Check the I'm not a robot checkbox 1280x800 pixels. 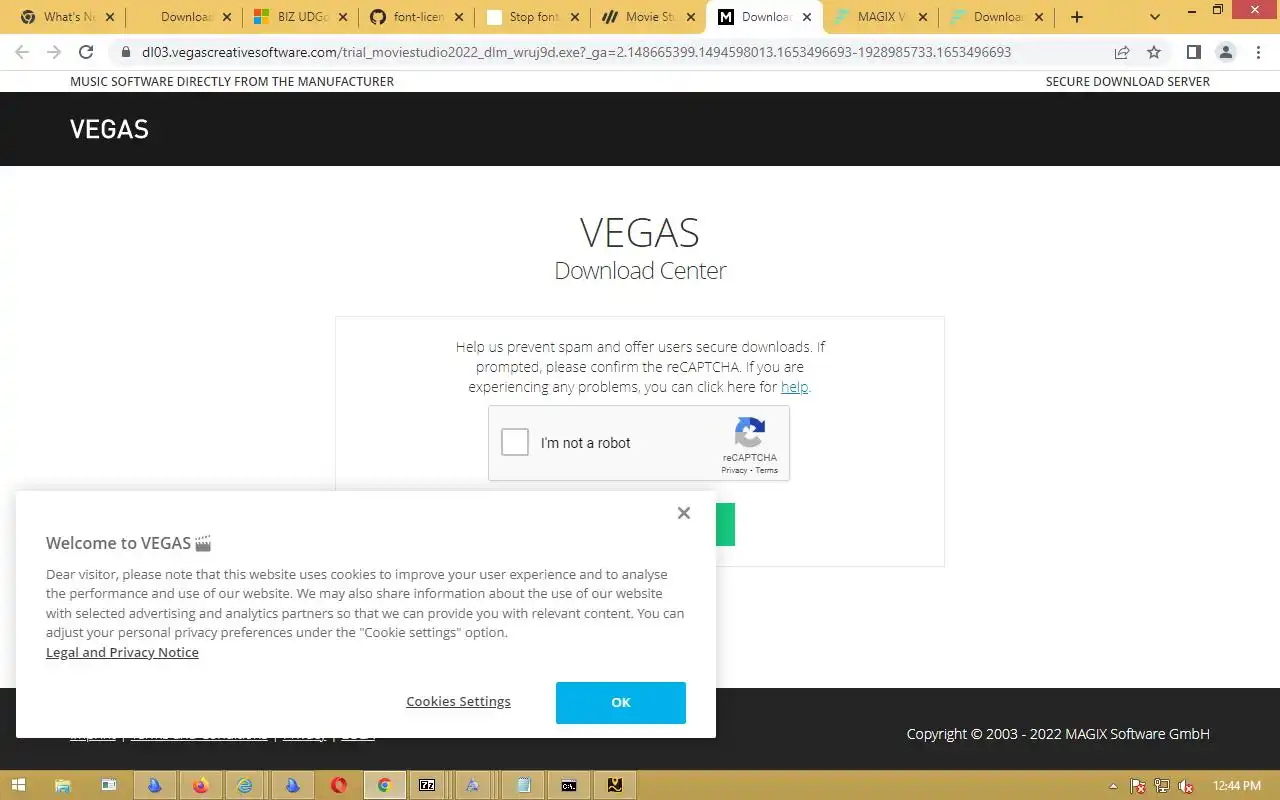click(x=515, y=442)
